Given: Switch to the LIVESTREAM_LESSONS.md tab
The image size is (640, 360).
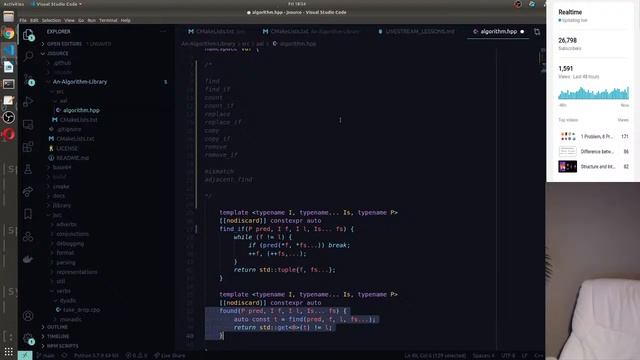Looking at the screenshot, I should (420, 31).
